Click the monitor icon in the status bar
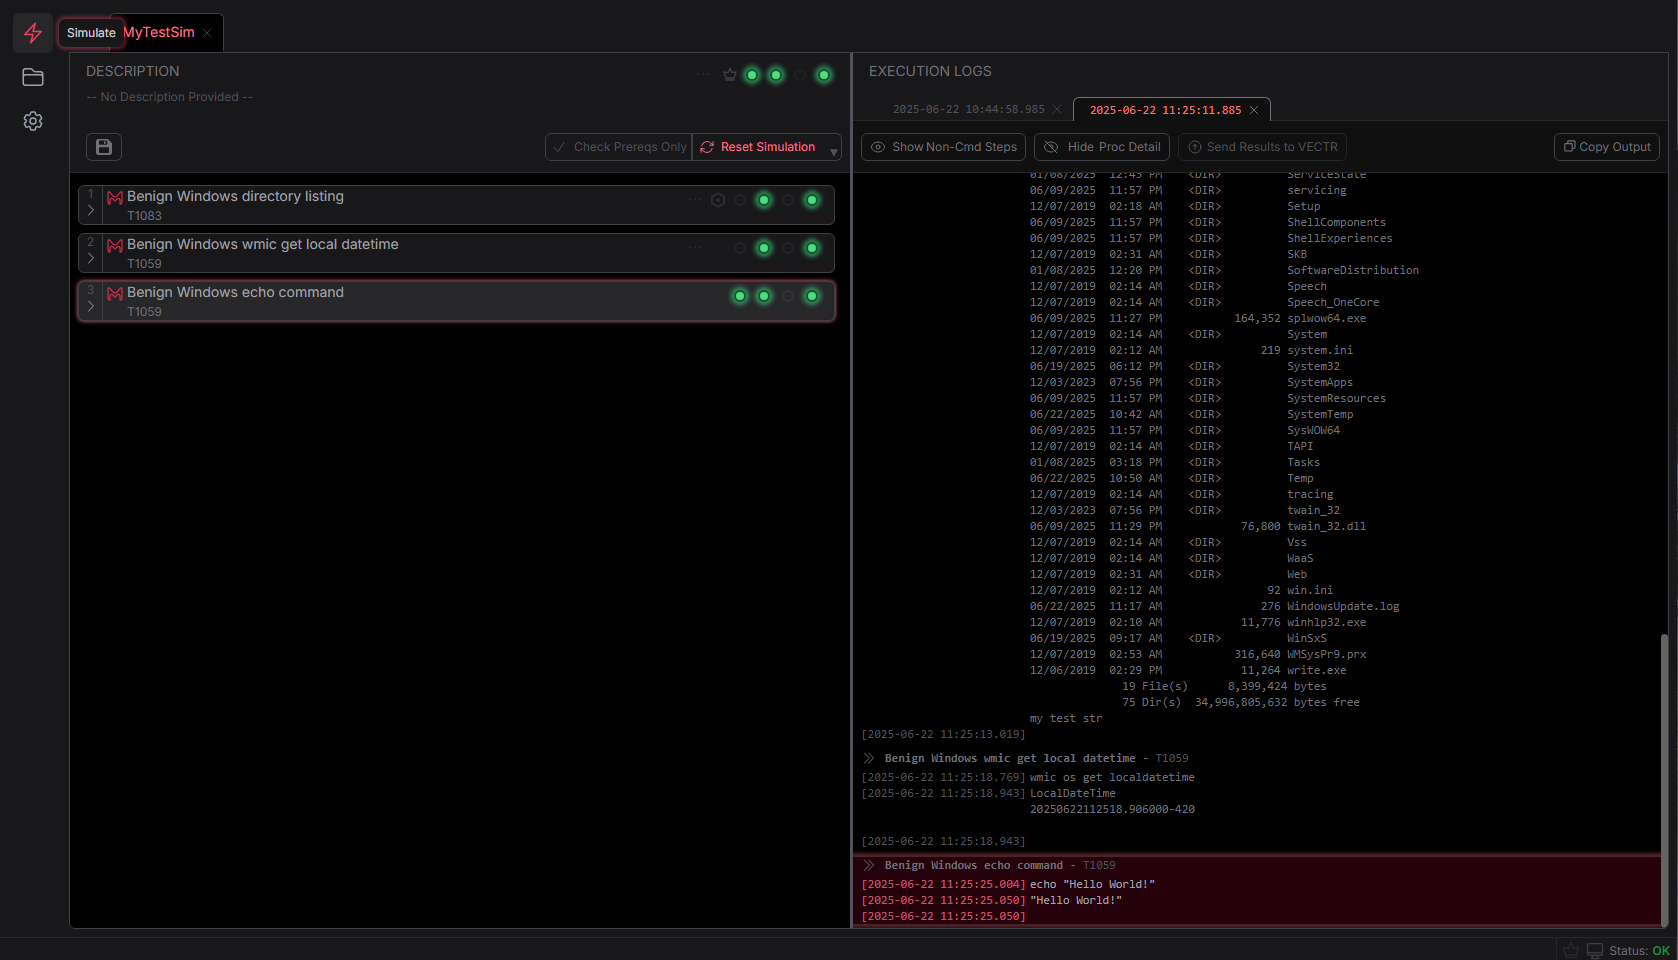The width and height of the screenshot is (1678, 960). 1593,950
